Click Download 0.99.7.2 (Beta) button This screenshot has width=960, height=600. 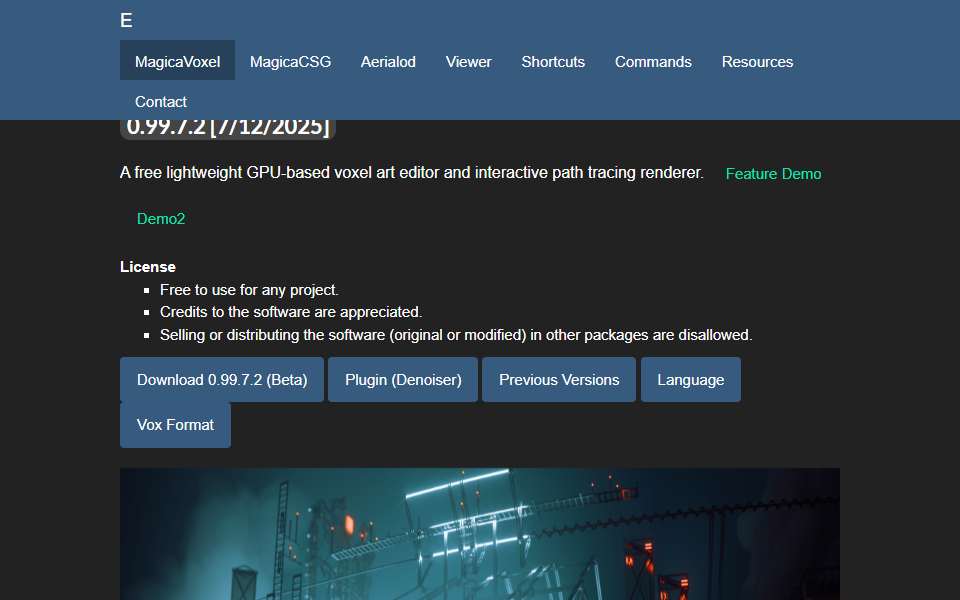pyautogui.click(x=222, y=380)
